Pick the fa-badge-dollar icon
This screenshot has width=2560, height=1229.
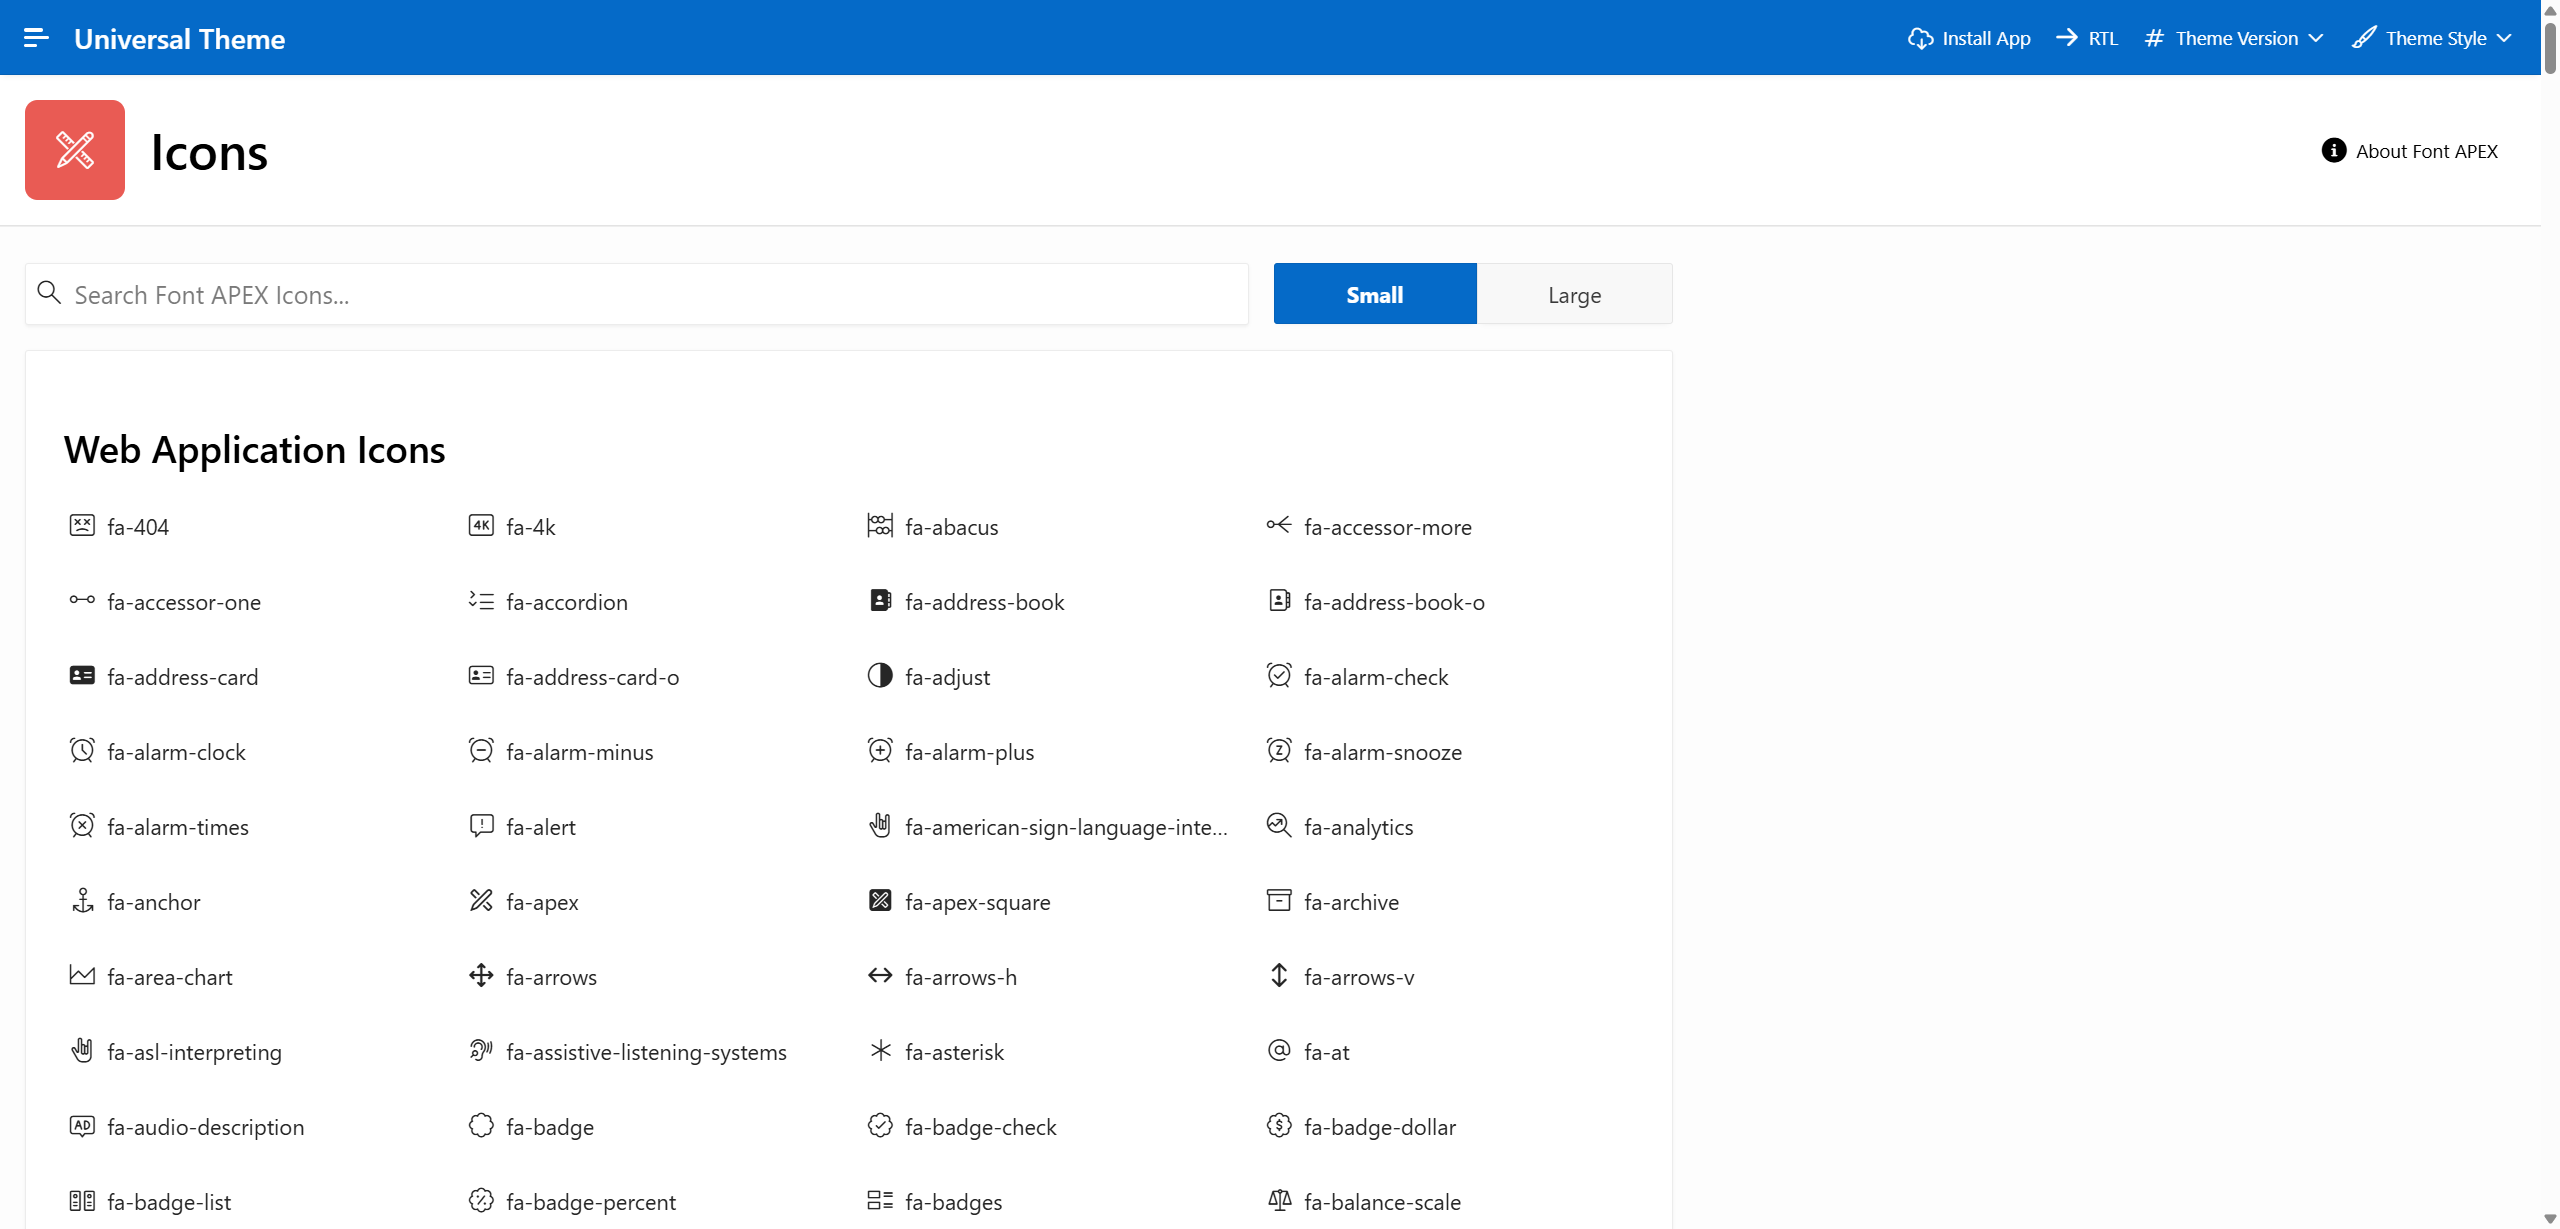point(1279,1126)
